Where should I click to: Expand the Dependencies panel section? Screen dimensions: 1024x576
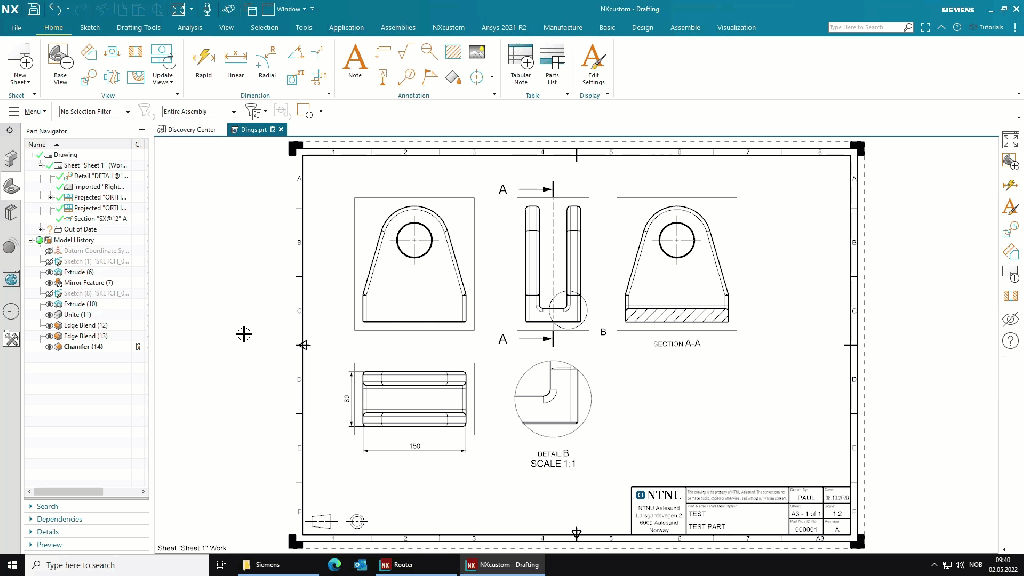coord(60,519)
